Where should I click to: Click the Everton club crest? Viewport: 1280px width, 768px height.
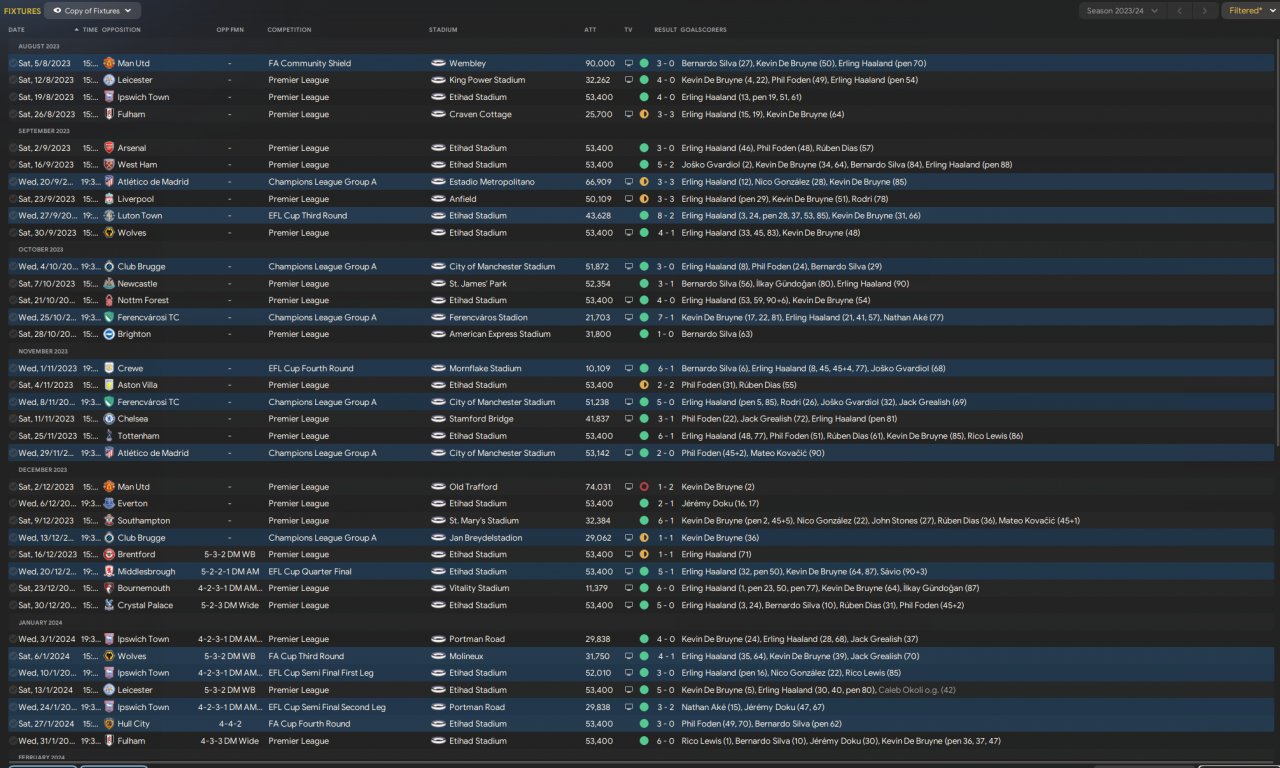[109, 504]
